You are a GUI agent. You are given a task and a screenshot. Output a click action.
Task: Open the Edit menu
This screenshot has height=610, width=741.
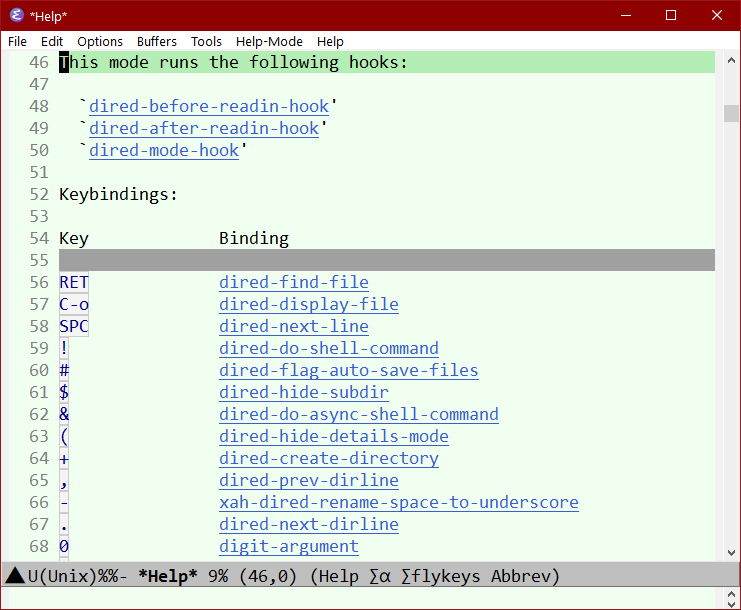52,42
